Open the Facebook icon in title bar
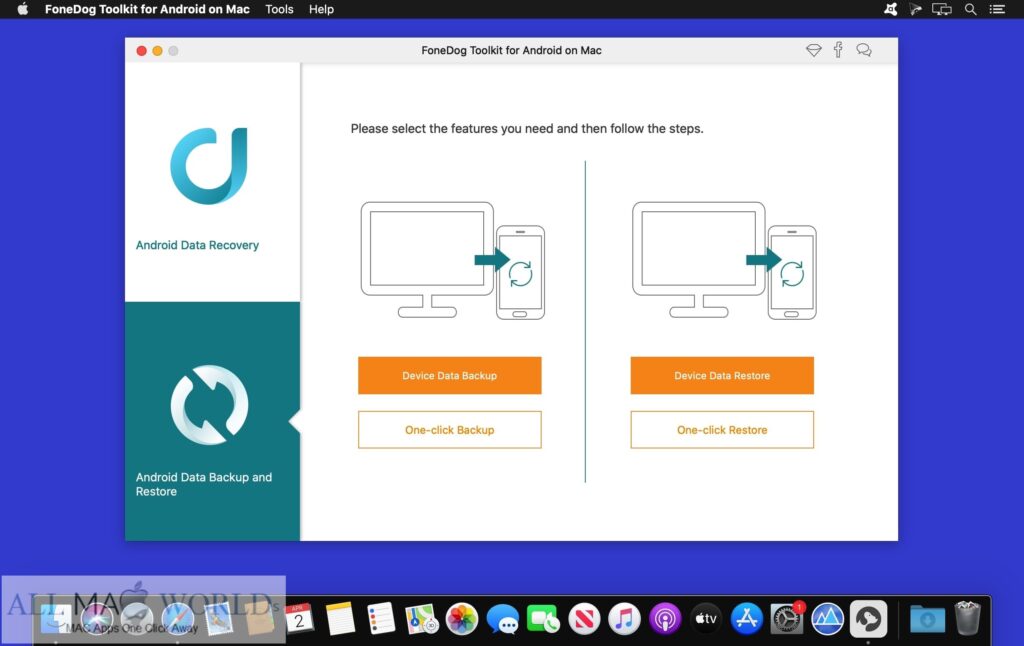1024x646 pixels. click(x=838, y=50)
